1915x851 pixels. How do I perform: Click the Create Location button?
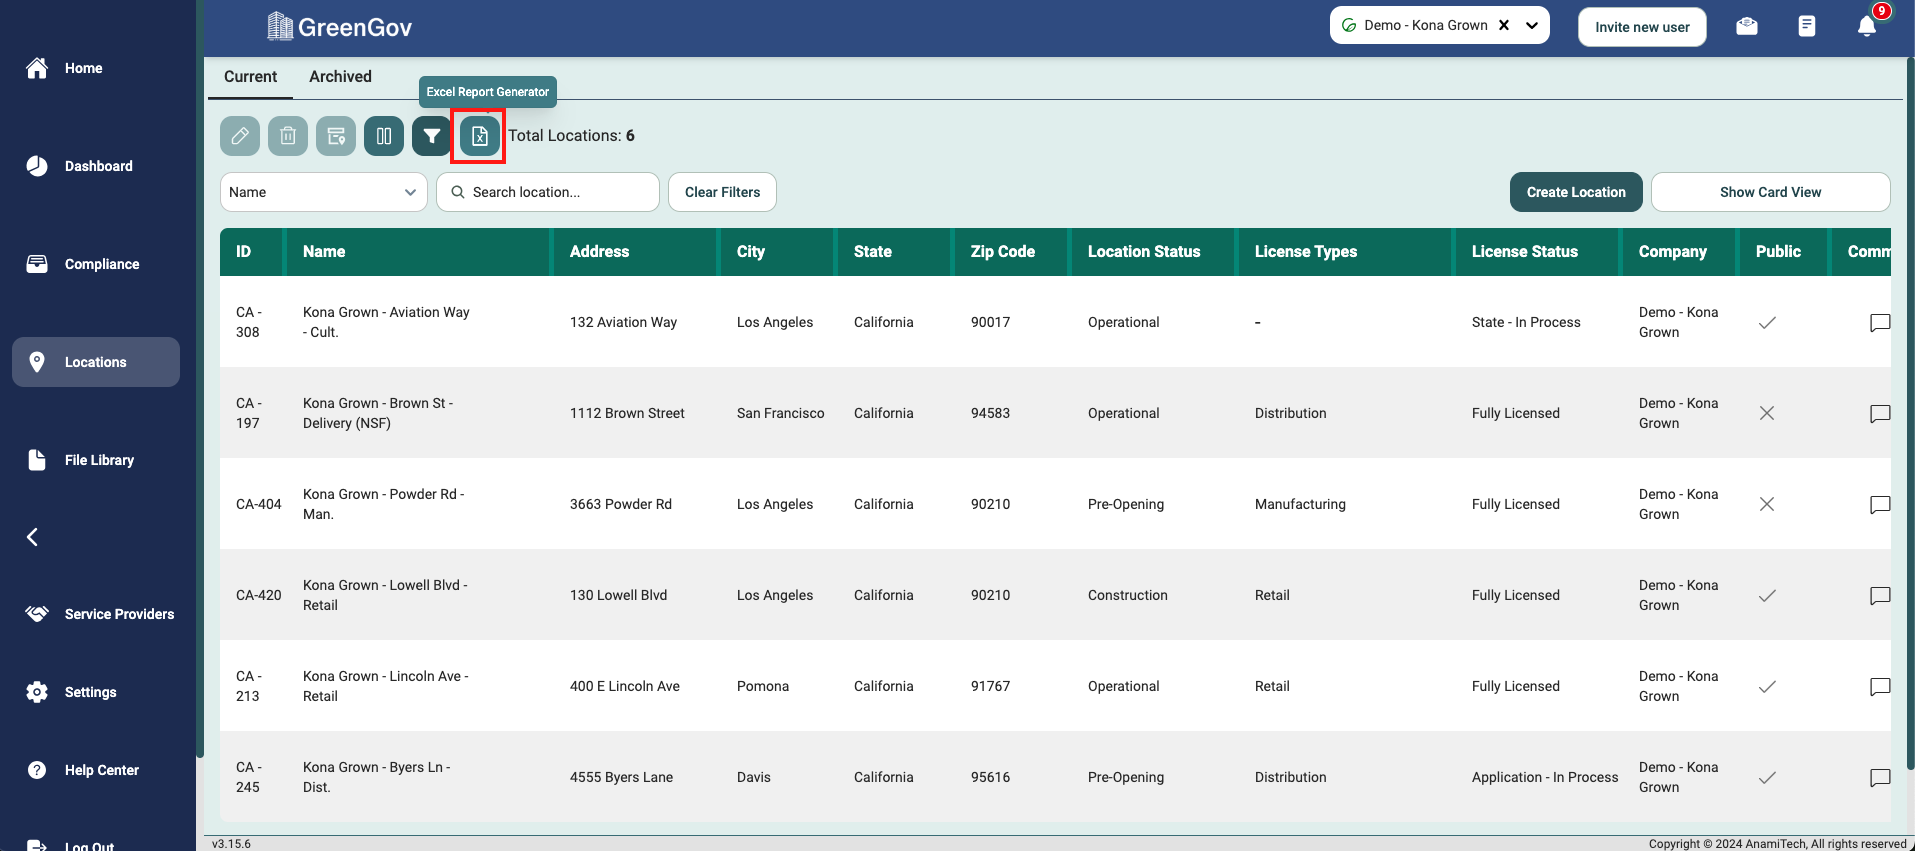[x=1575, y=192]
